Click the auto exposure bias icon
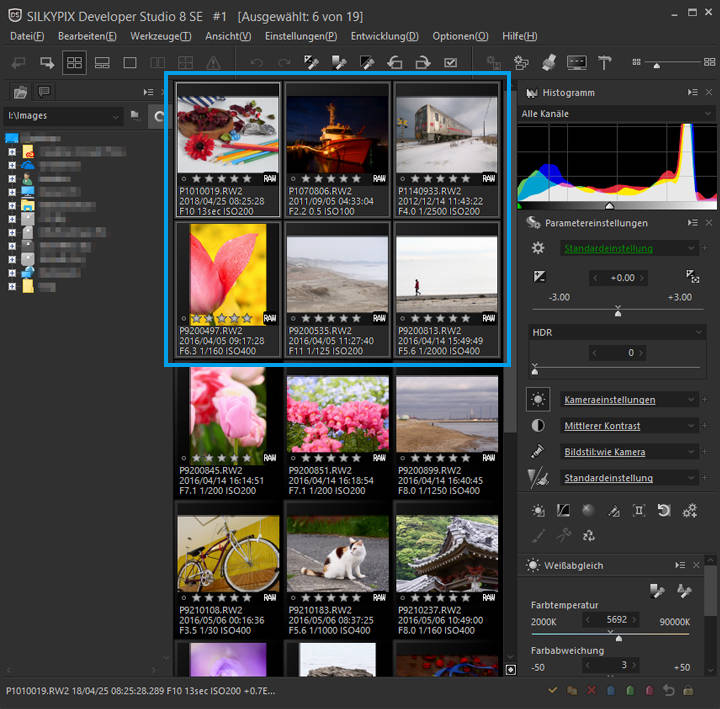Viewport: 720px width, 709px height. coord(692,276)
